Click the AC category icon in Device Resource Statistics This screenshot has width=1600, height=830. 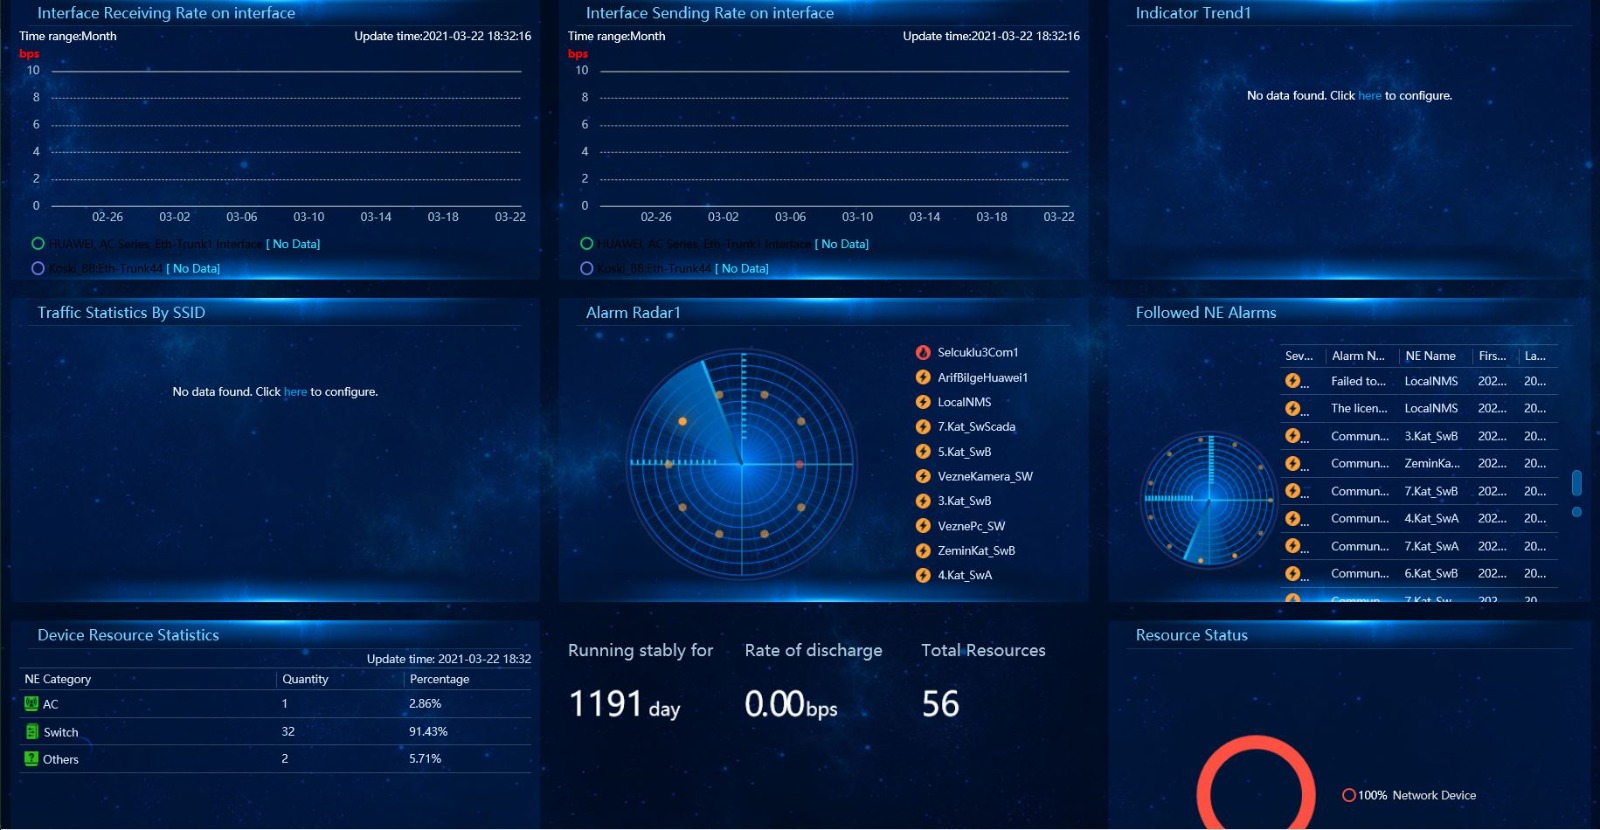[31, 704]
